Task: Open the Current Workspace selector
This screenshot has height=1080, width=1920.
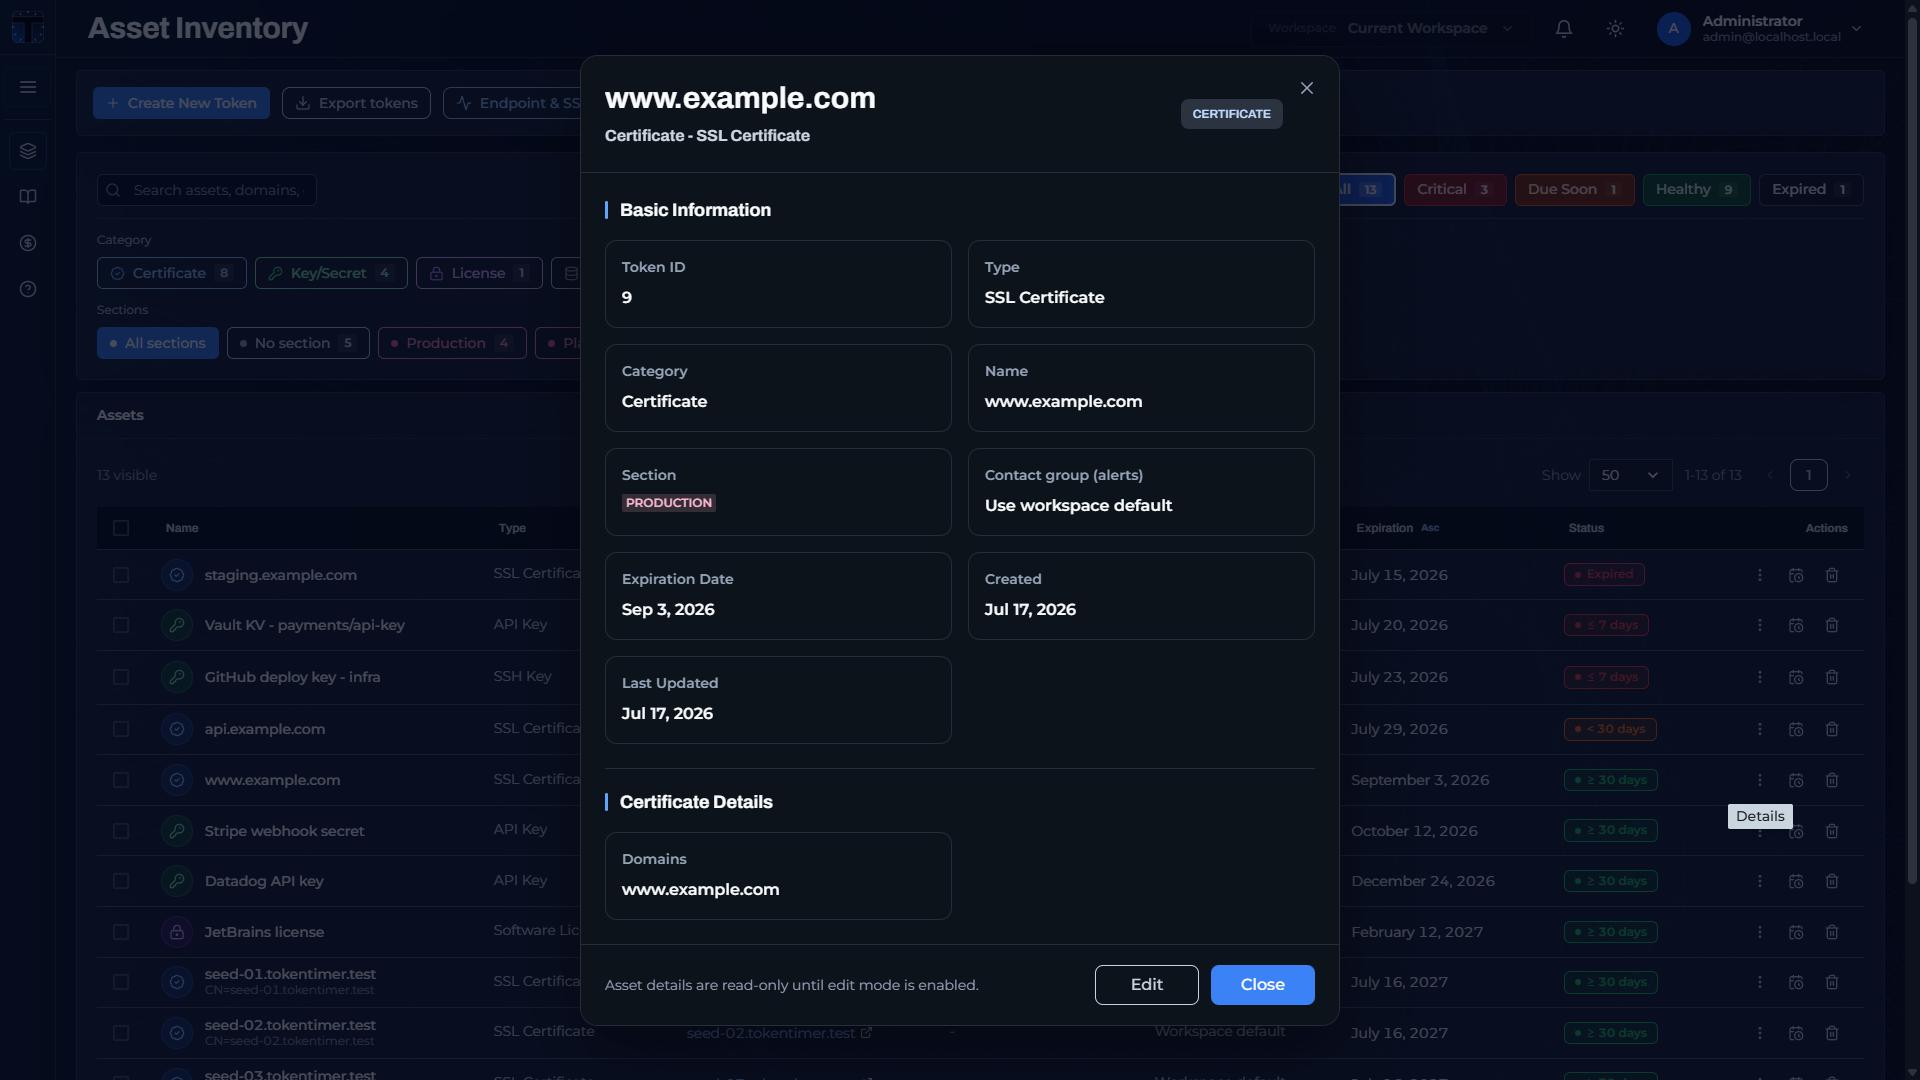Action: click(1391, 28)
